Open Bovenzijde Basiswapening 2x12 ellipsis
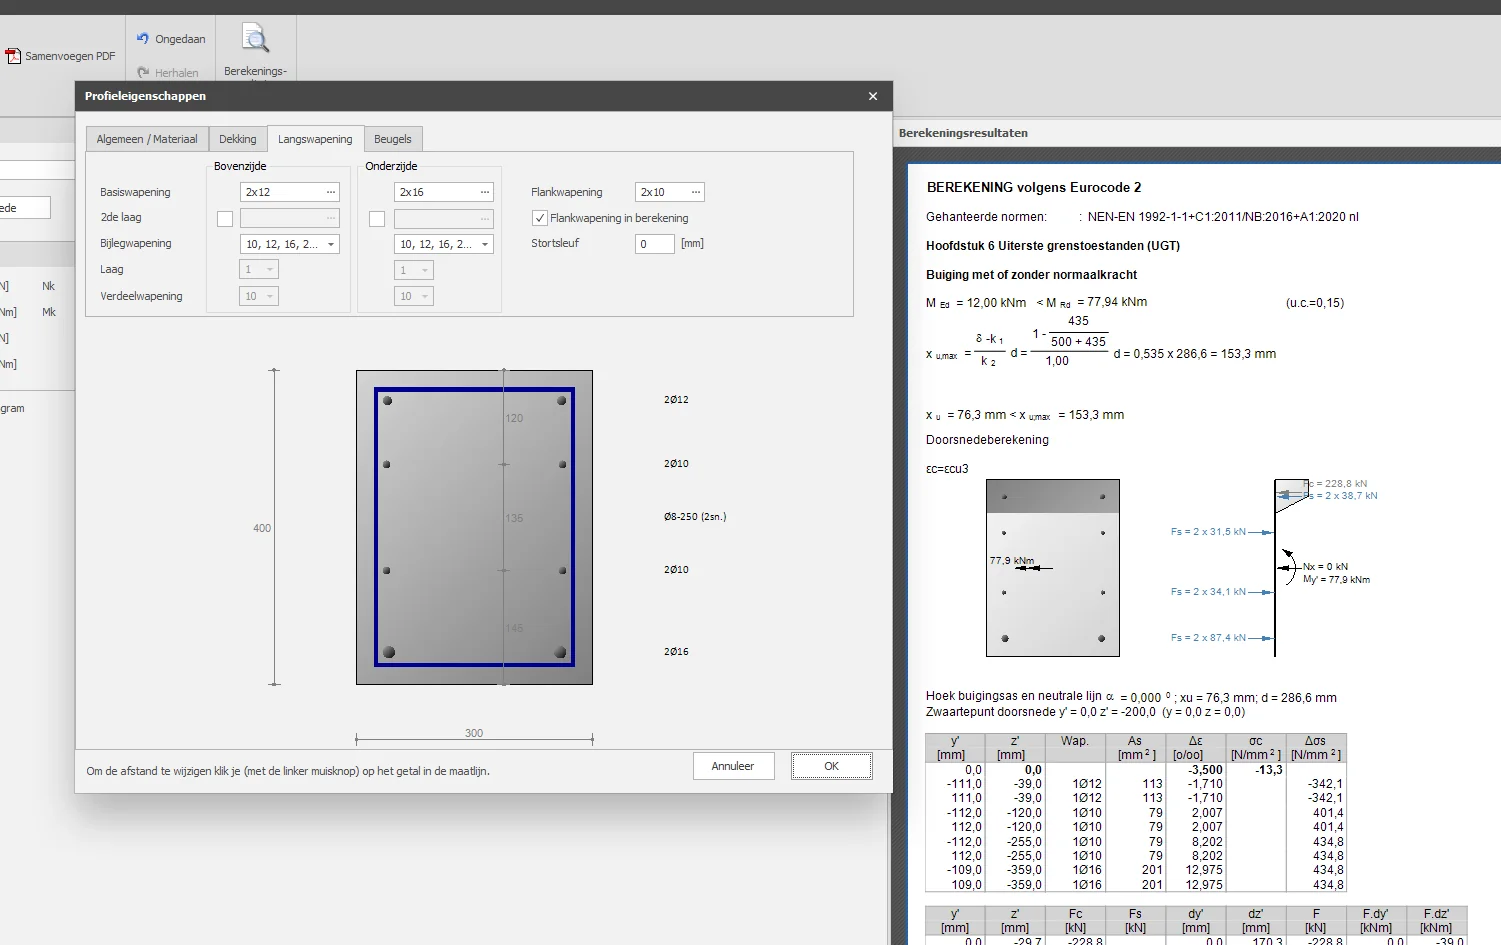Image resolution: width=1501 pixels, height=945 pixels. click(331, 192)
